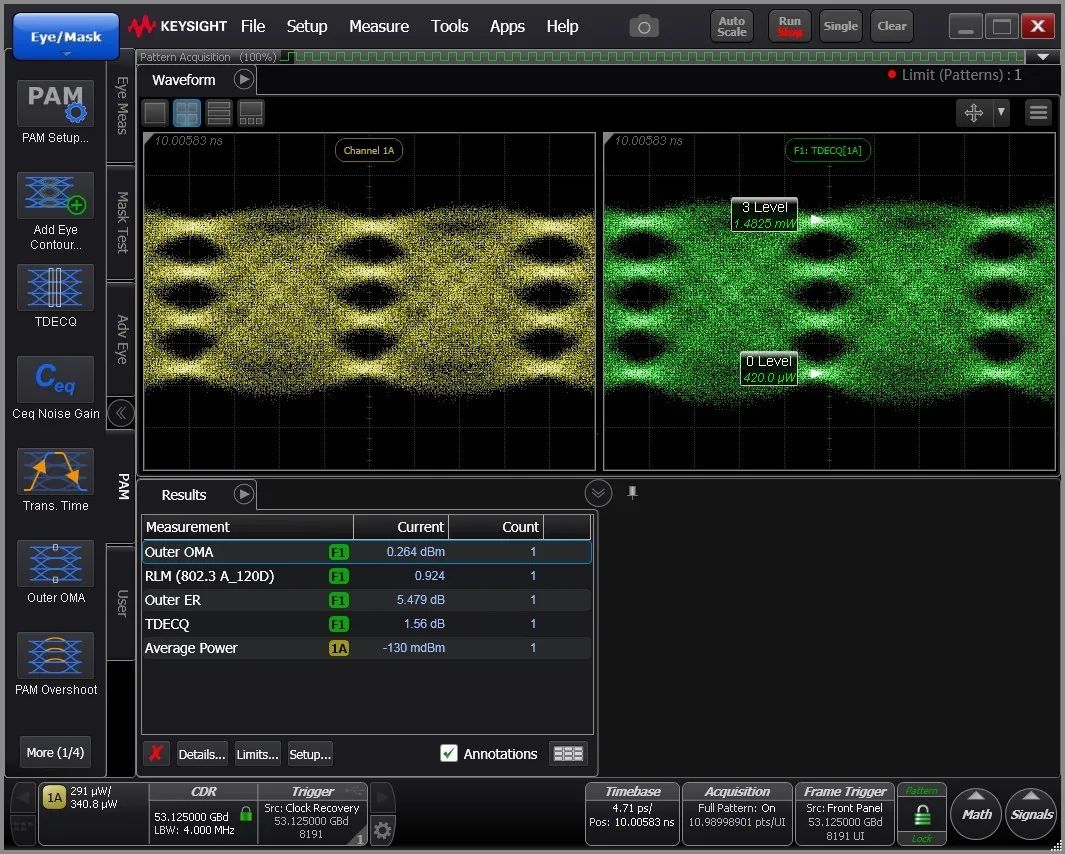Toggle the Run Stop acquisition button

789,26
